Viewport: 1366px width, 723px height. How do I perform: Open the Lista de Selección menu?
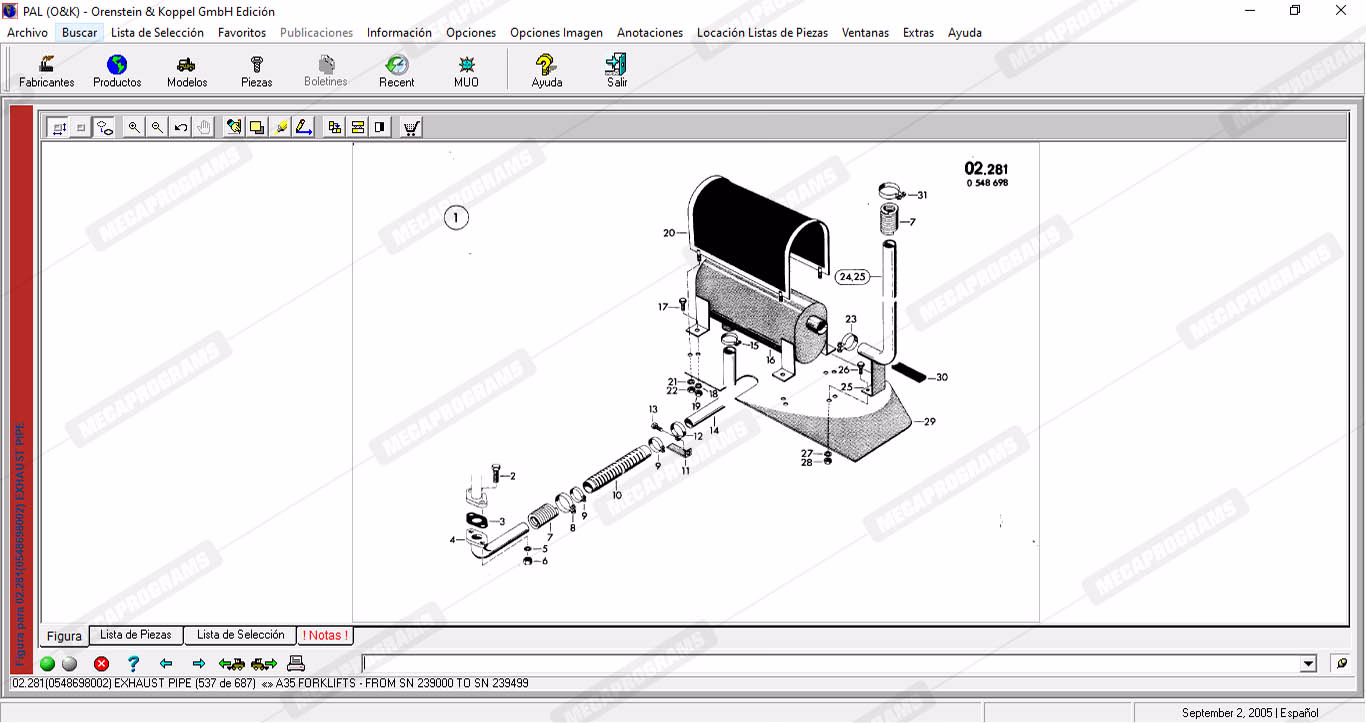pos(157,32)
